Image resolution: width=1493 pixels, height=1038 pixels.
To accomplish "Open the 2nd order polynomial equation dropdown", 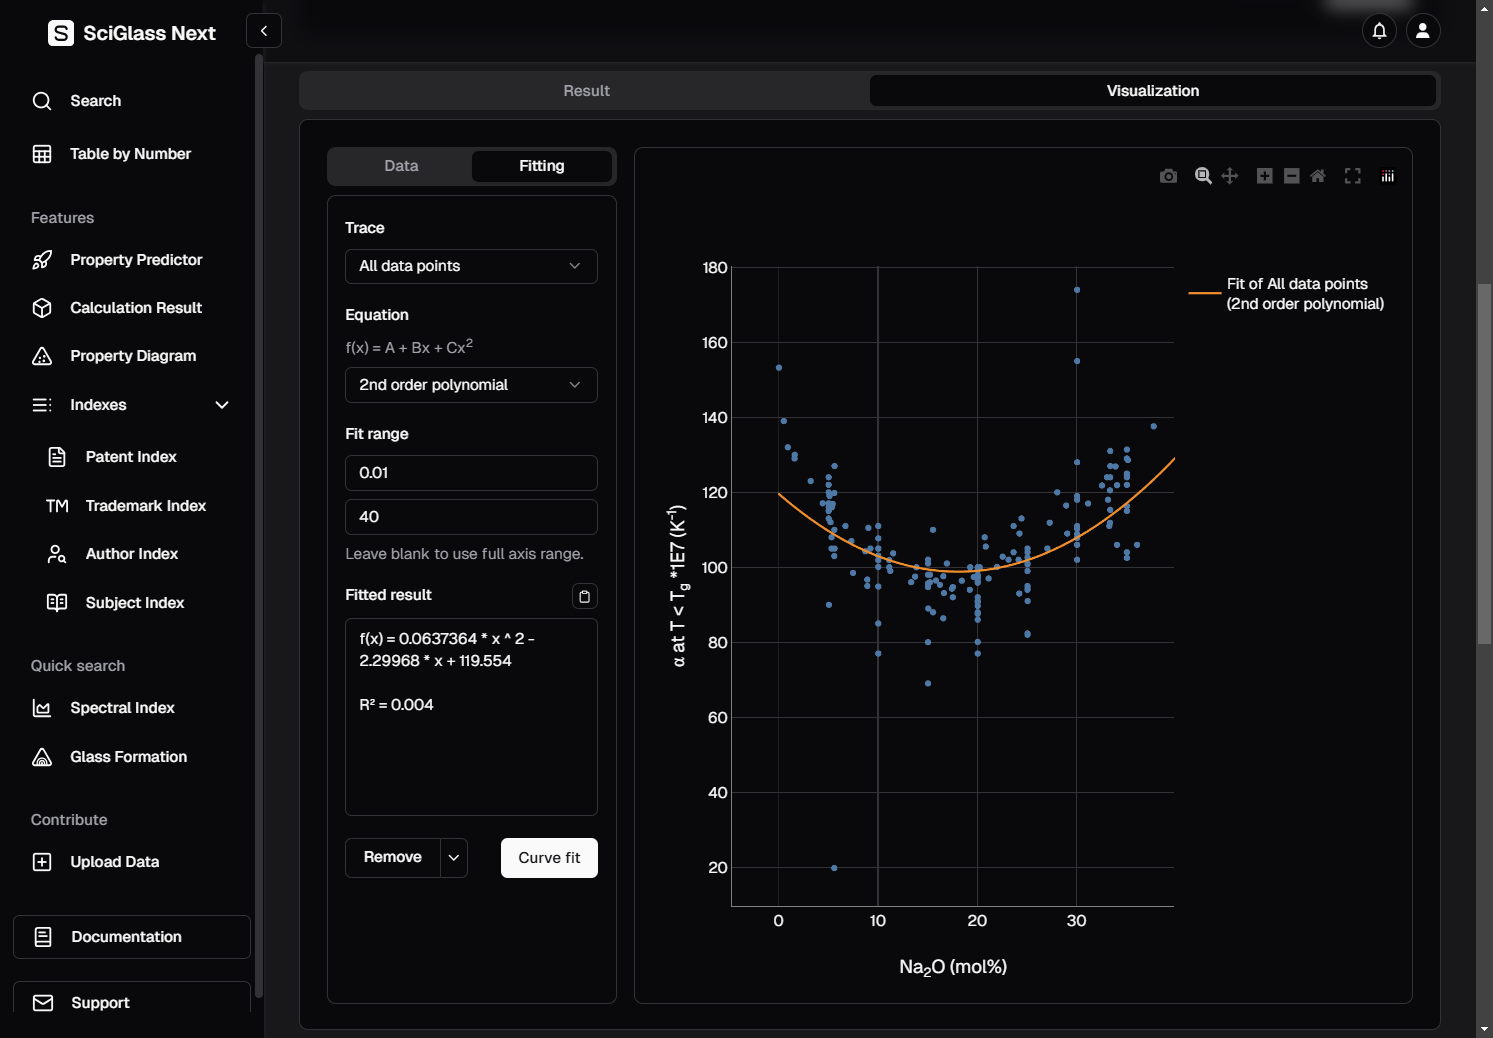I will click(x=471, y=385).
